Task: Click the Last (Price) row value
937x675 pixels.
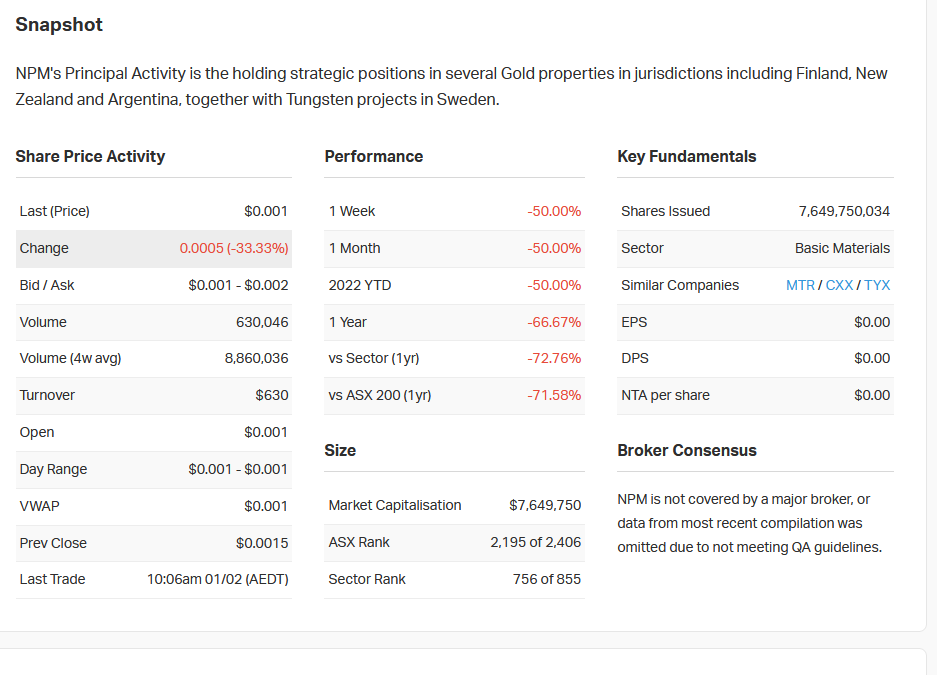Action: 266,211
